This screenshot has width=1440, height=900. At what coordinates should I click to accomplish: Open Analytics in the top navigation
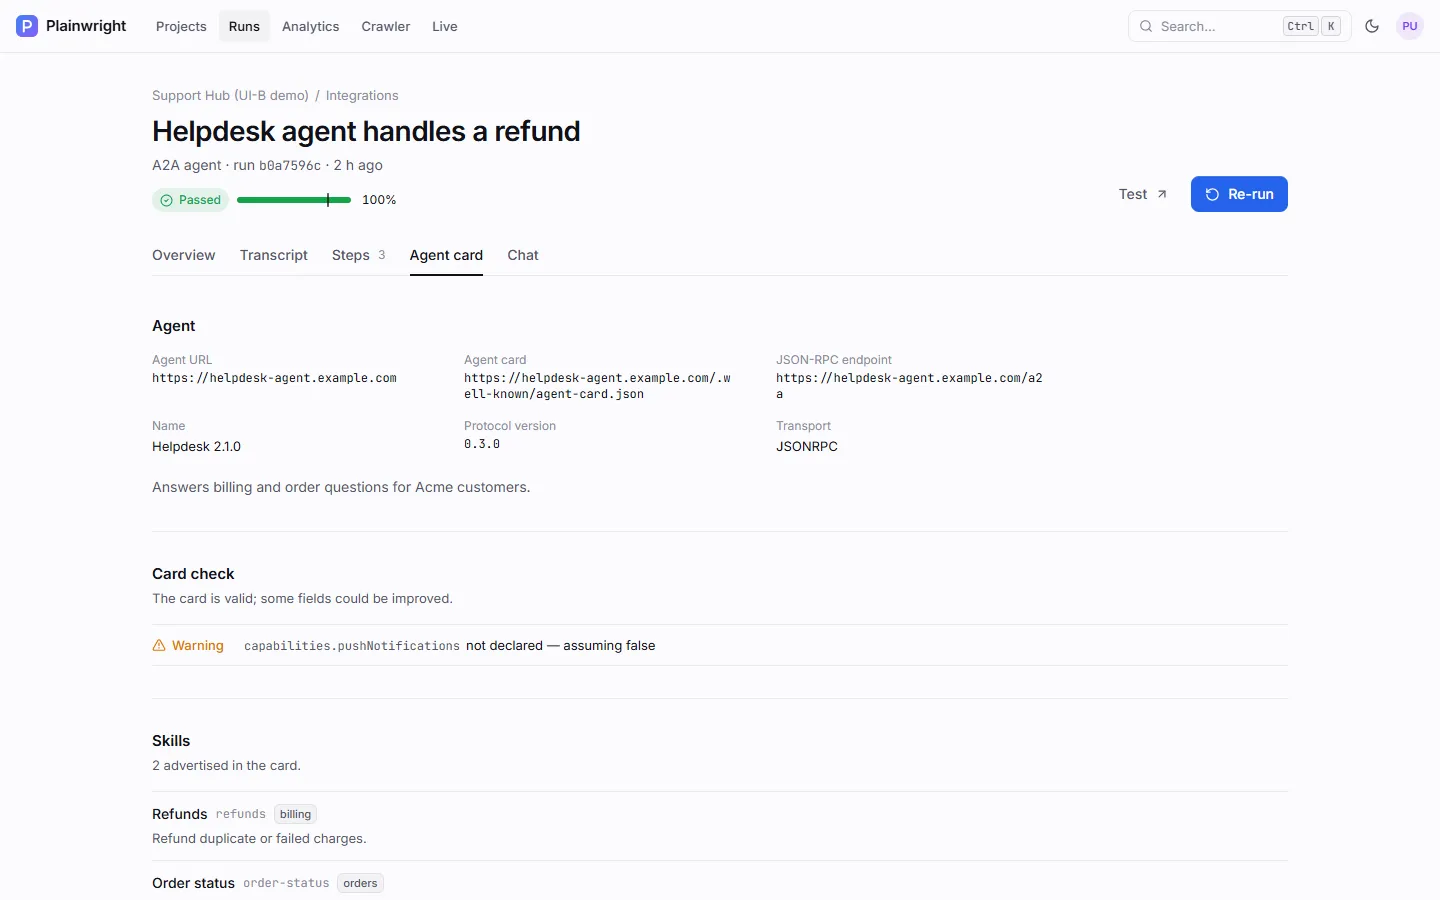310,26
